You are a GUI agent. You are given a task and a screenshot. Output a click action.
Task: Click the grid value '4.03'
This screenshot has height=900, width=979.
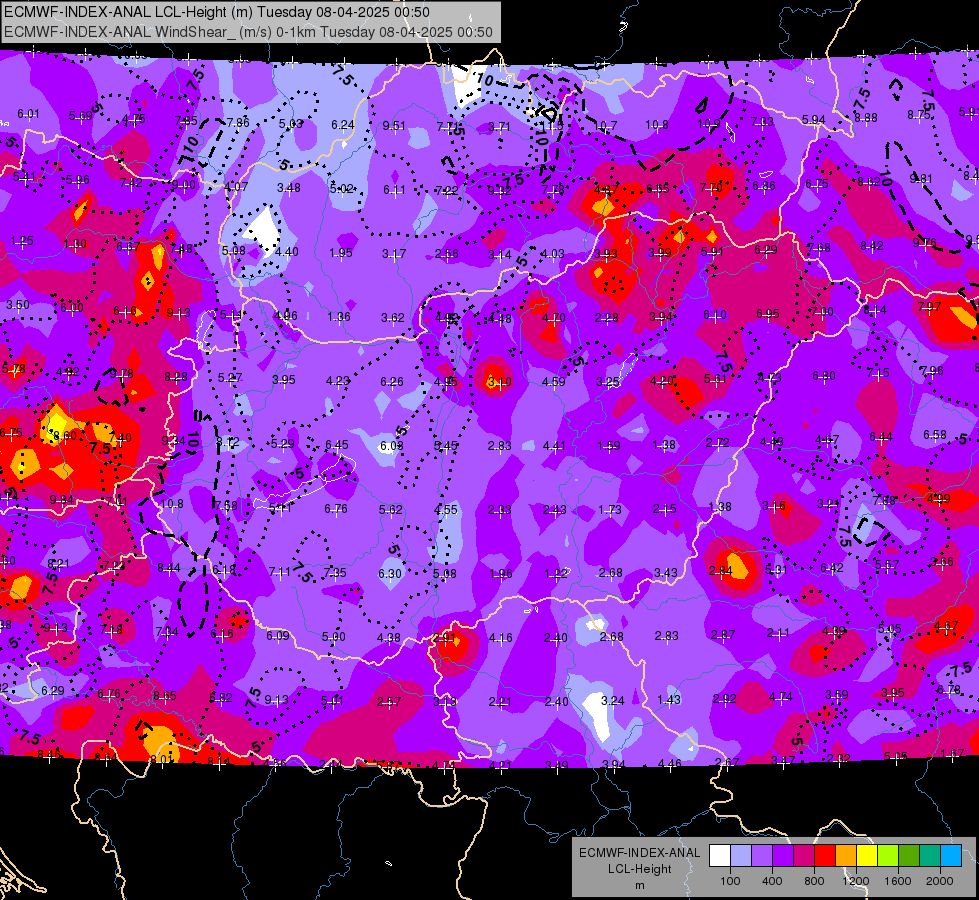(x=553, y=254)
